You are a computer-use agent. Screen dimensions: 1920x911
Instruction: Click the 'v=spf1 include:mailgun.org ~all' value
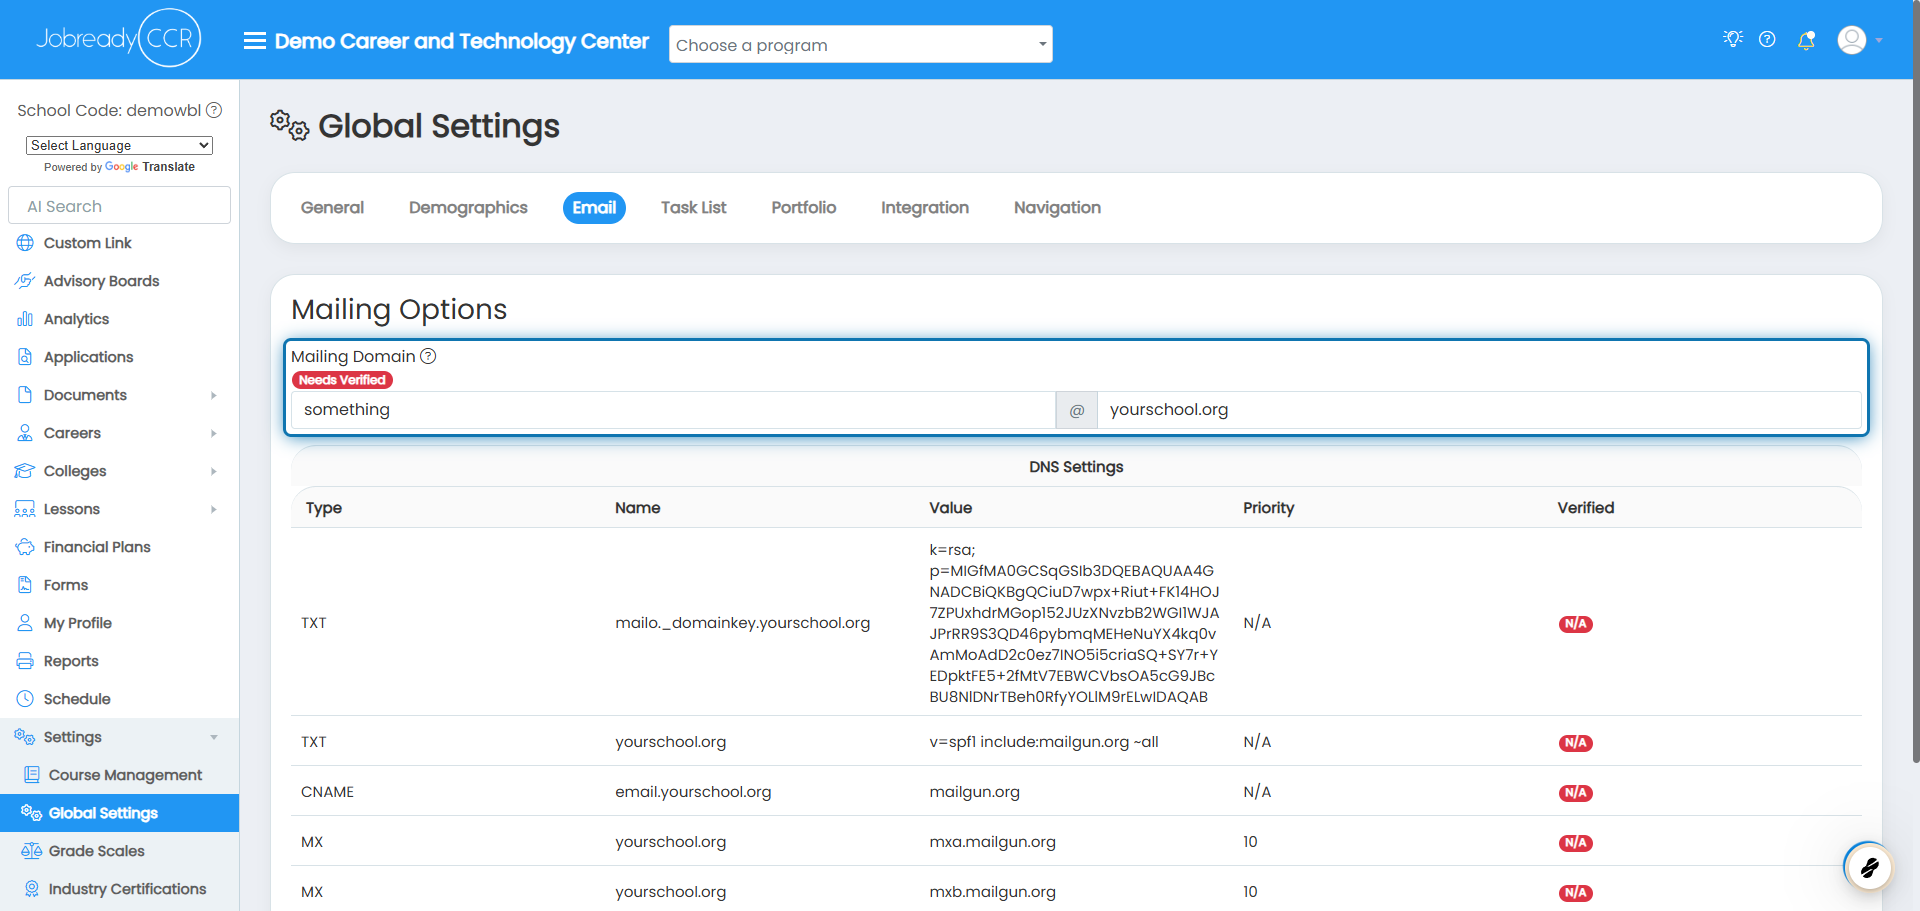[1044, 742]
